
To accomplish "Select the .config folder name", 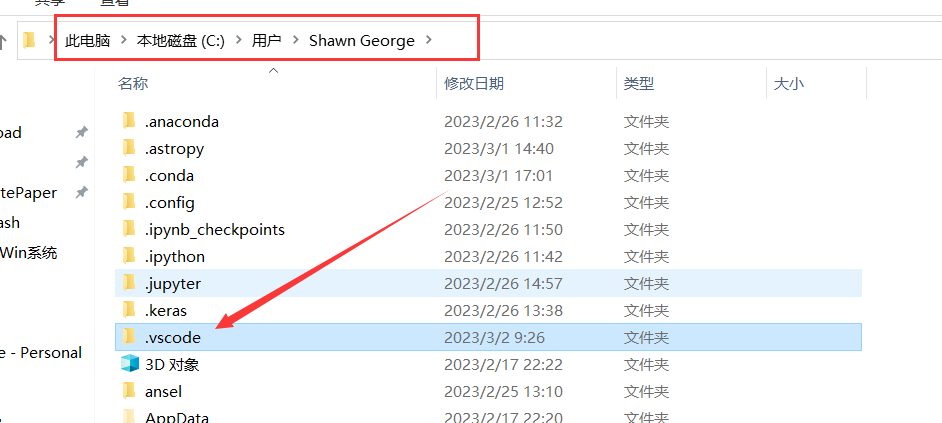I will click(169, 202).
